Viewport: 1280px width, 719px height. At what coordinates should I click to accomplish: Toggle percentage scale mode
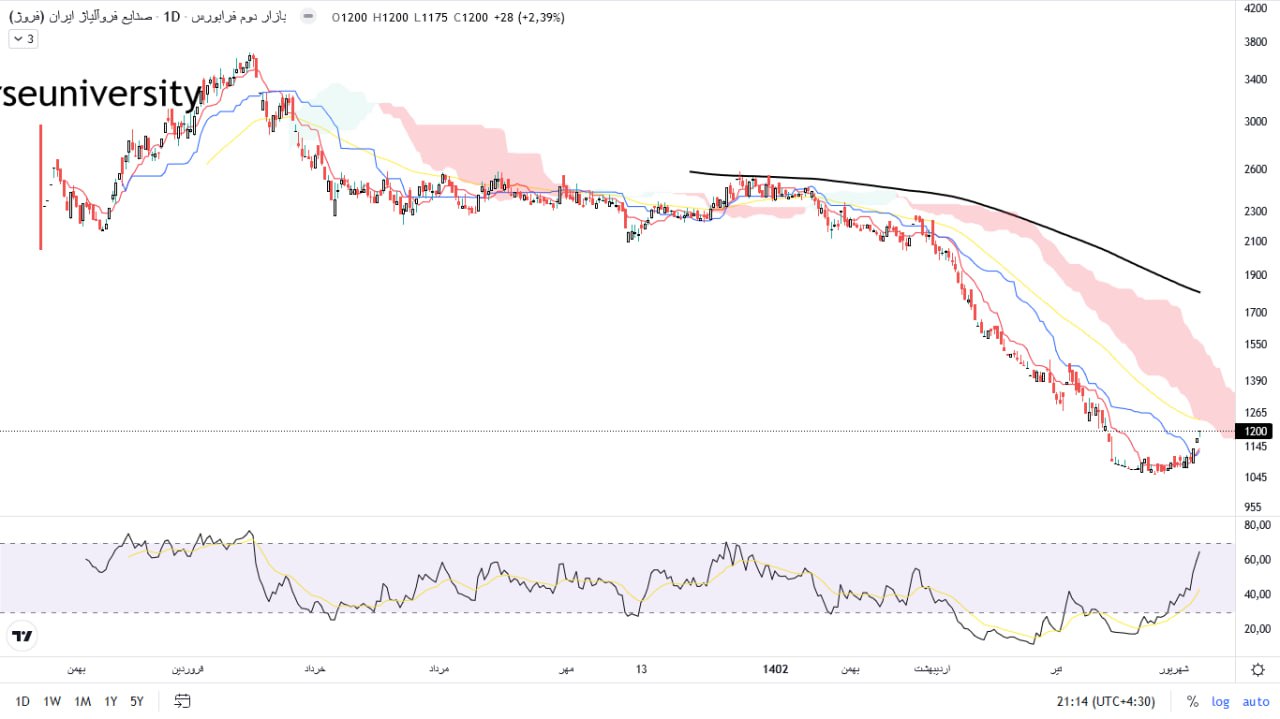pyautogui.click(x=1192, y=701)
